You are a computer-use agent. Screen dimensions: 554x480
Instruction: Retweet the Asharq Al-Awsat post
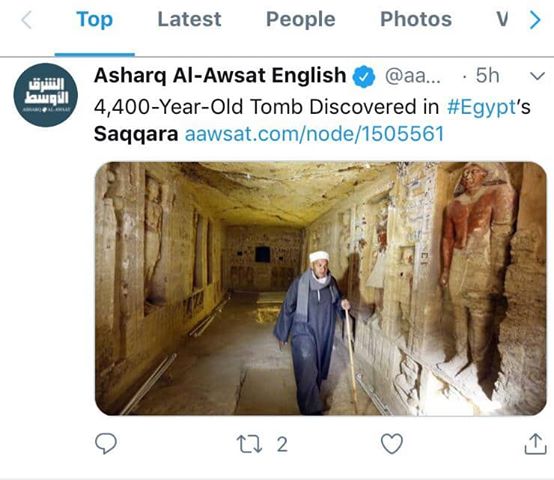click(249, 444)
